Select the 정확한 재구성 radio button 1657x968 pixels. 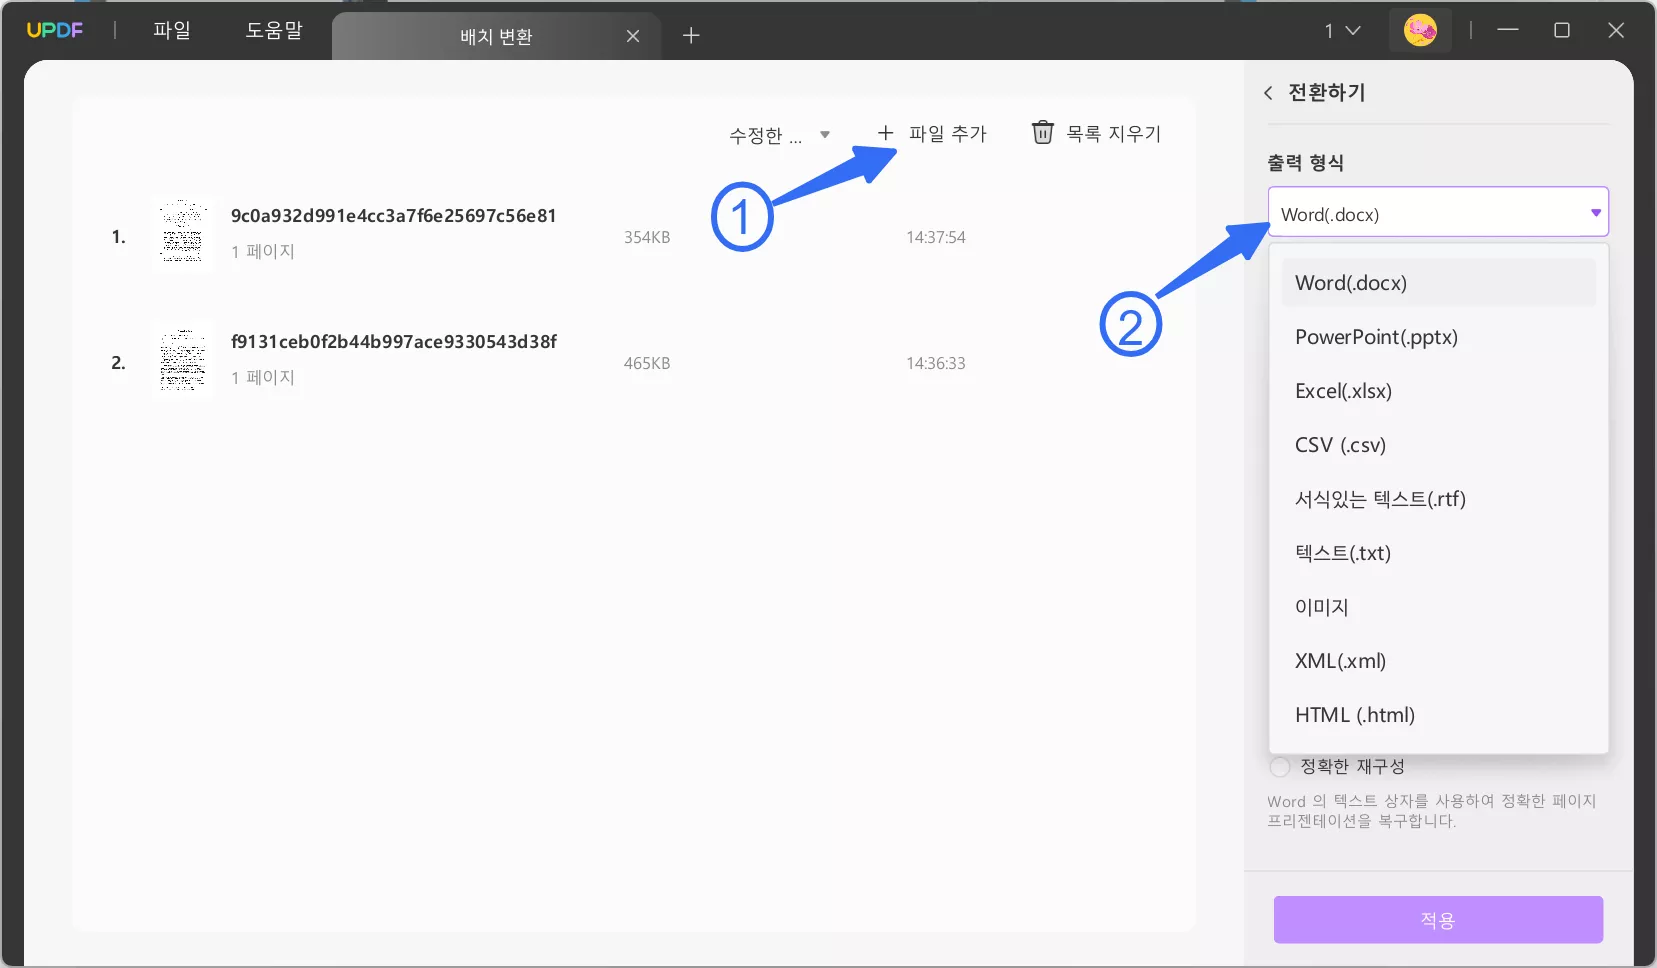coord(1280,767)
